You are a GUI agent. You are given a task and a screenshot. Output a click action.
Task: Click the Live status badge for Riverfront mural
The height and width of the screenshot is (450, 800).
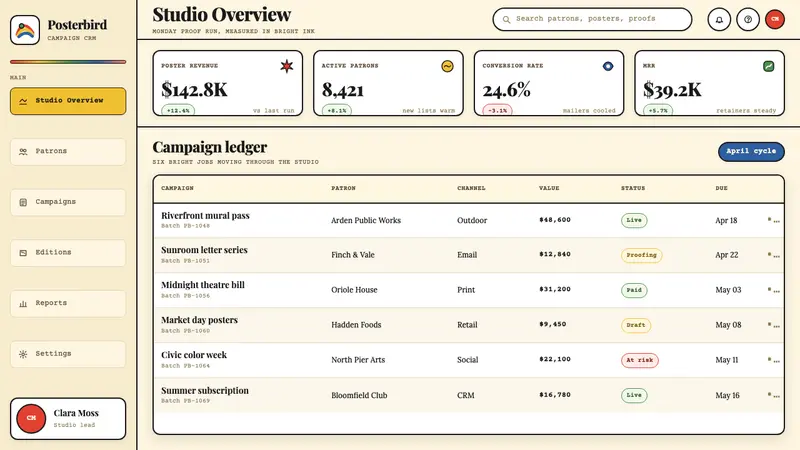pyautogui.click(x=634, y=220)
